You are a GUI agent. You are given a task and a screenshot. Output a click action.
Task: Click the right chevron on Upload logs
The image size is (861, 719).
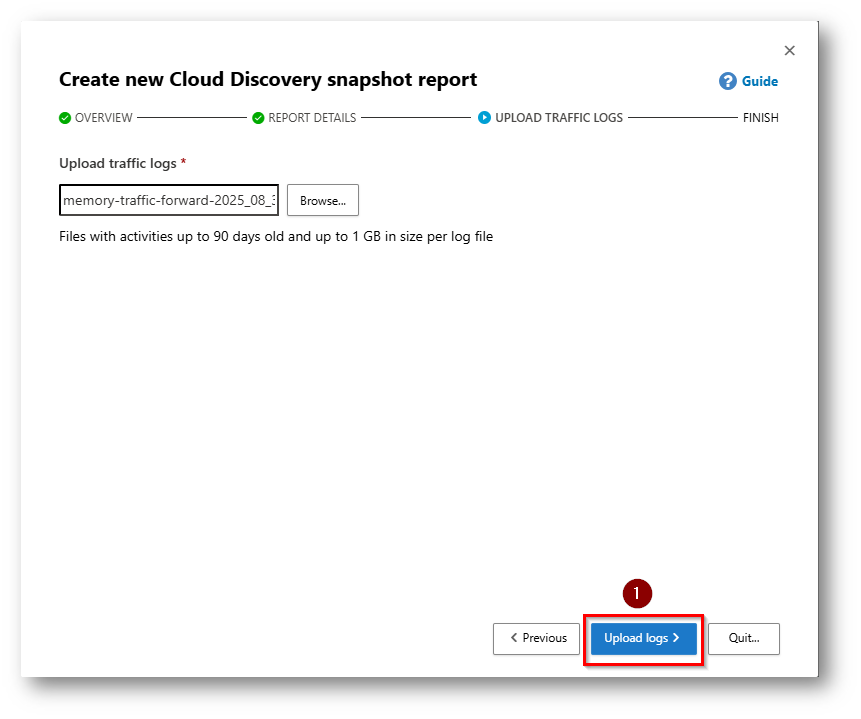pos(676,638)
